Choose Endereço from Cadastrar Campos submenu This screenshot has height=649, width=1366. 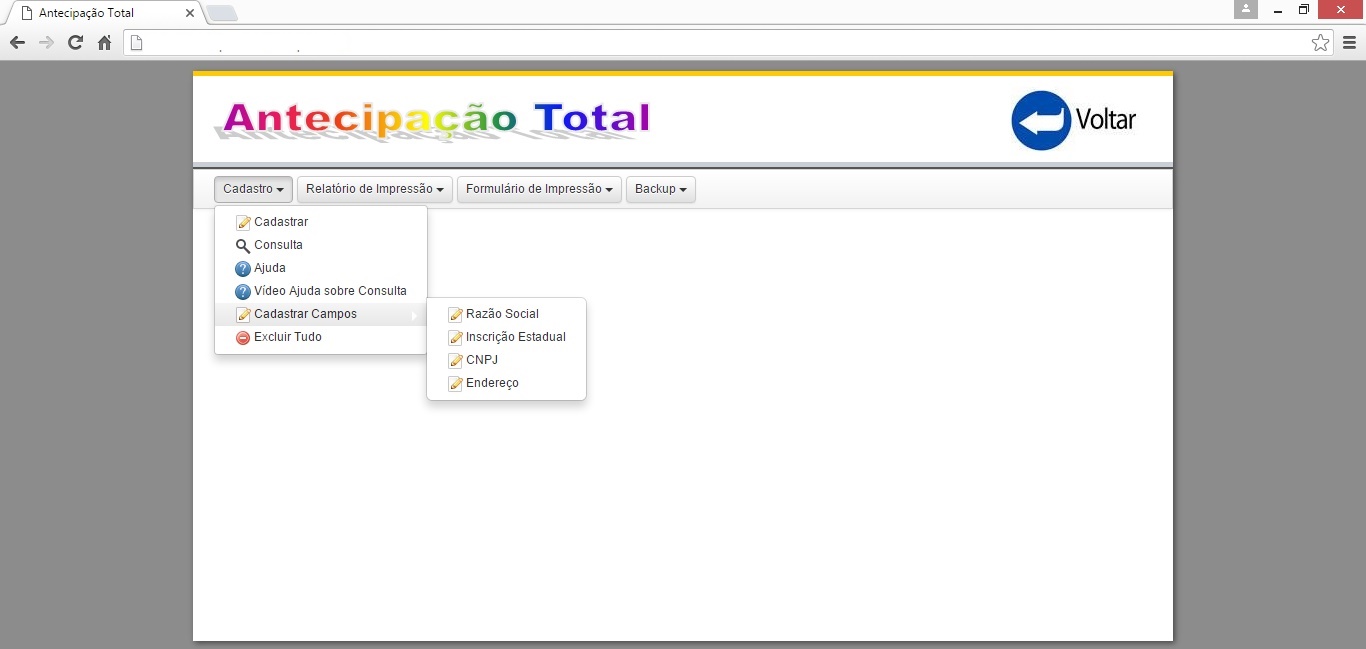[x=492, y=383]
